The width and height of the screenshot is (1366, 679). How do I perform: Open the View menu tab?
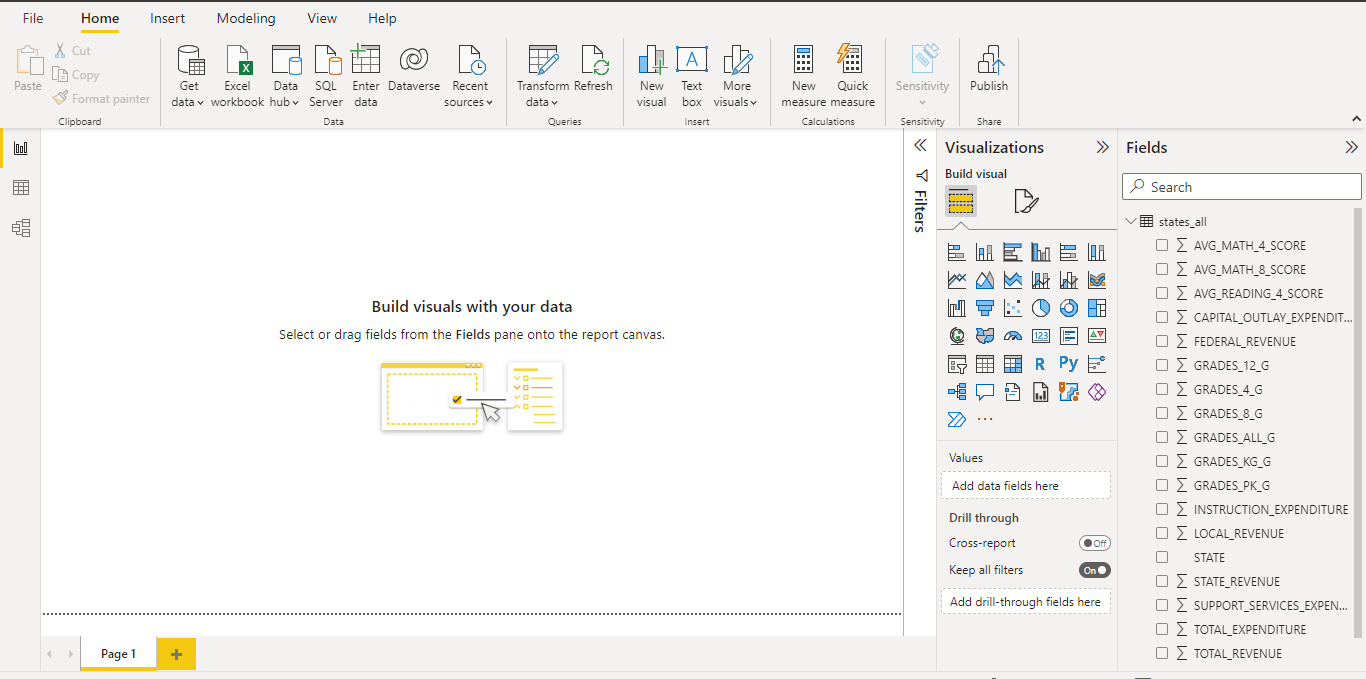(321, 17)
